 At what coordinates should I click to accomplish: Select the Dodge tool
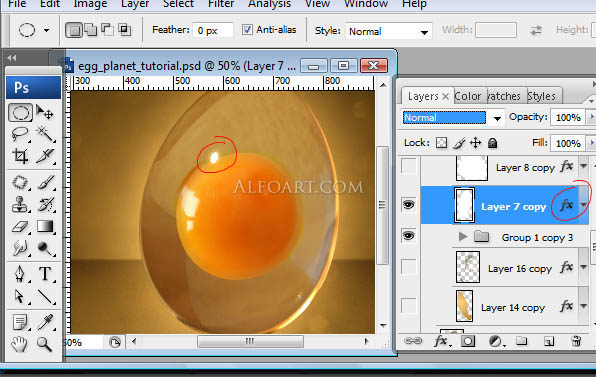[x=45, y=249]
